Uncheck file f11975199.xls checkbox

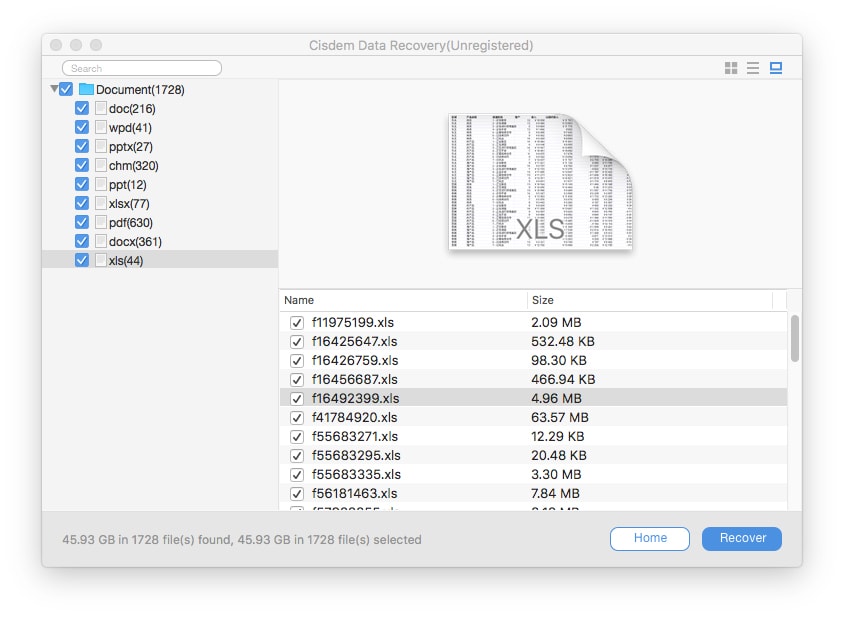297,322
